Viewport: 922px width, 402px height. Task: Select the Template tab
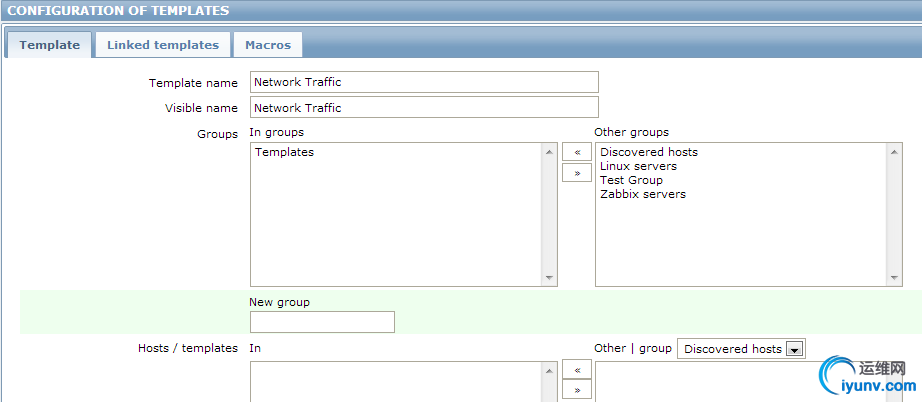click(50, 45)
